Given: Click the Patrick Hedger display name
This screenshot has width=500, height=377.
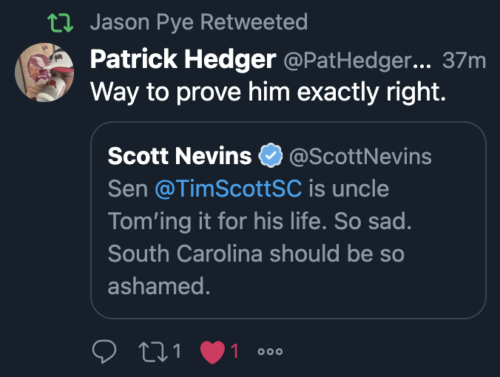Looking at the screenshot, I should pyautogui.click(x=183, y=60).
